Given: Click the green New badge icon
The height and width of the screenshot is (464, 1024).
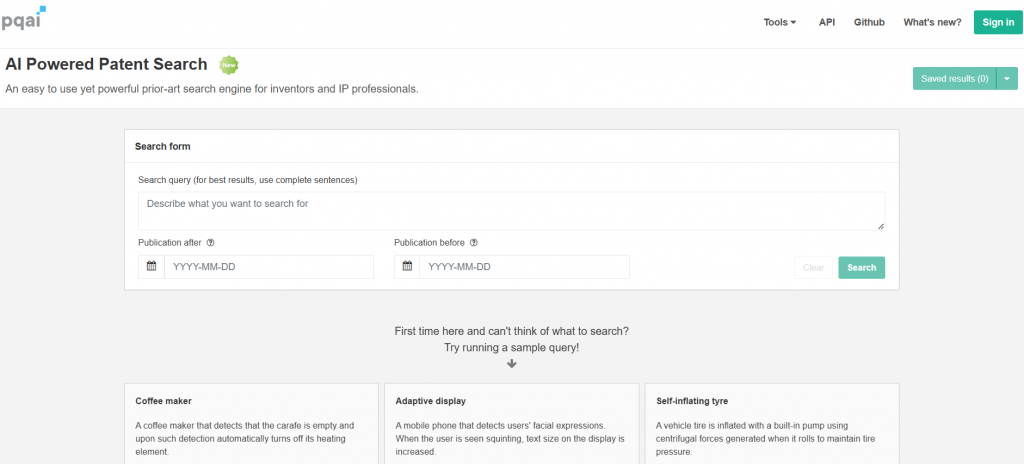Looking at the screenshot, I should click(x=229, y=65).
